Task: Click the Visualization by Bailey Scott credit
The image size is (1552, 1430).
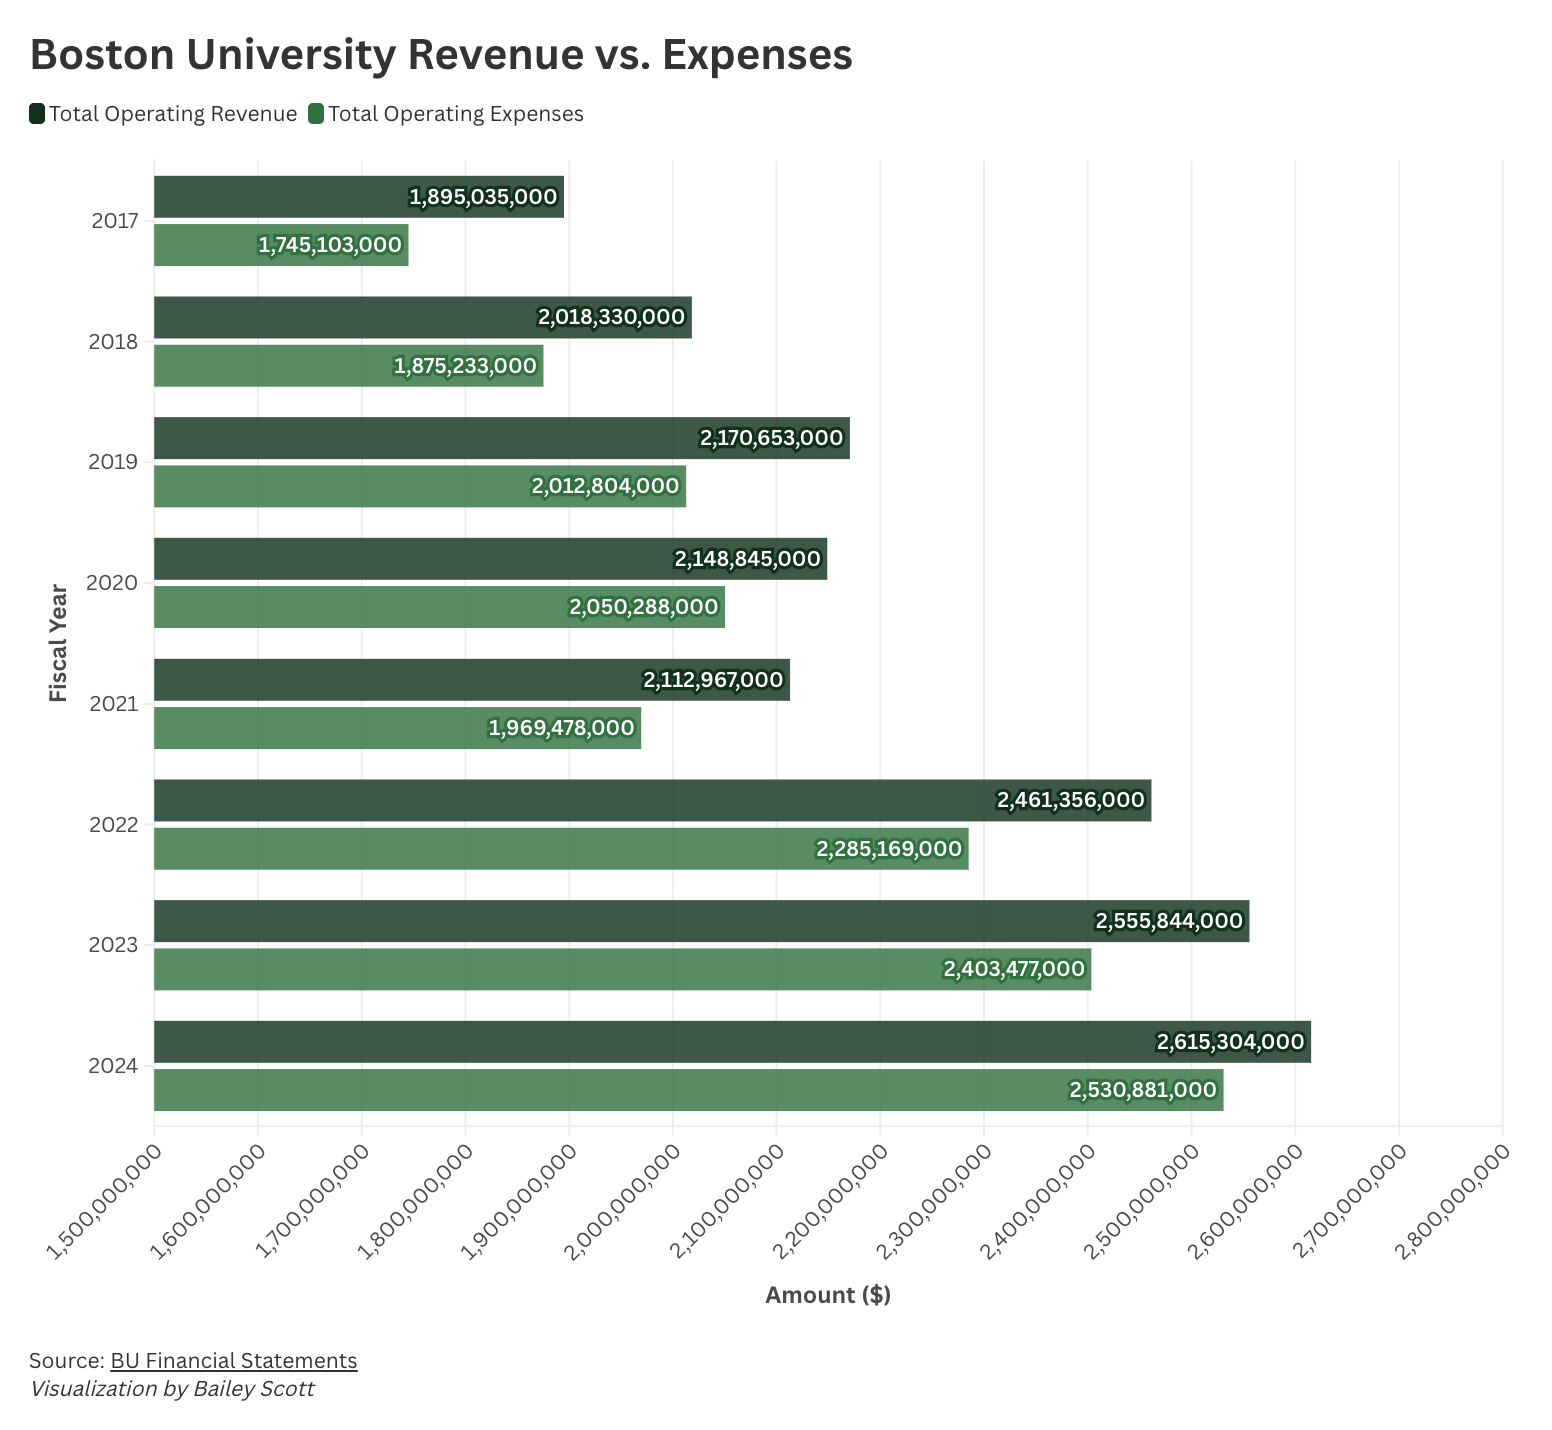Action: click(172, 1389)
